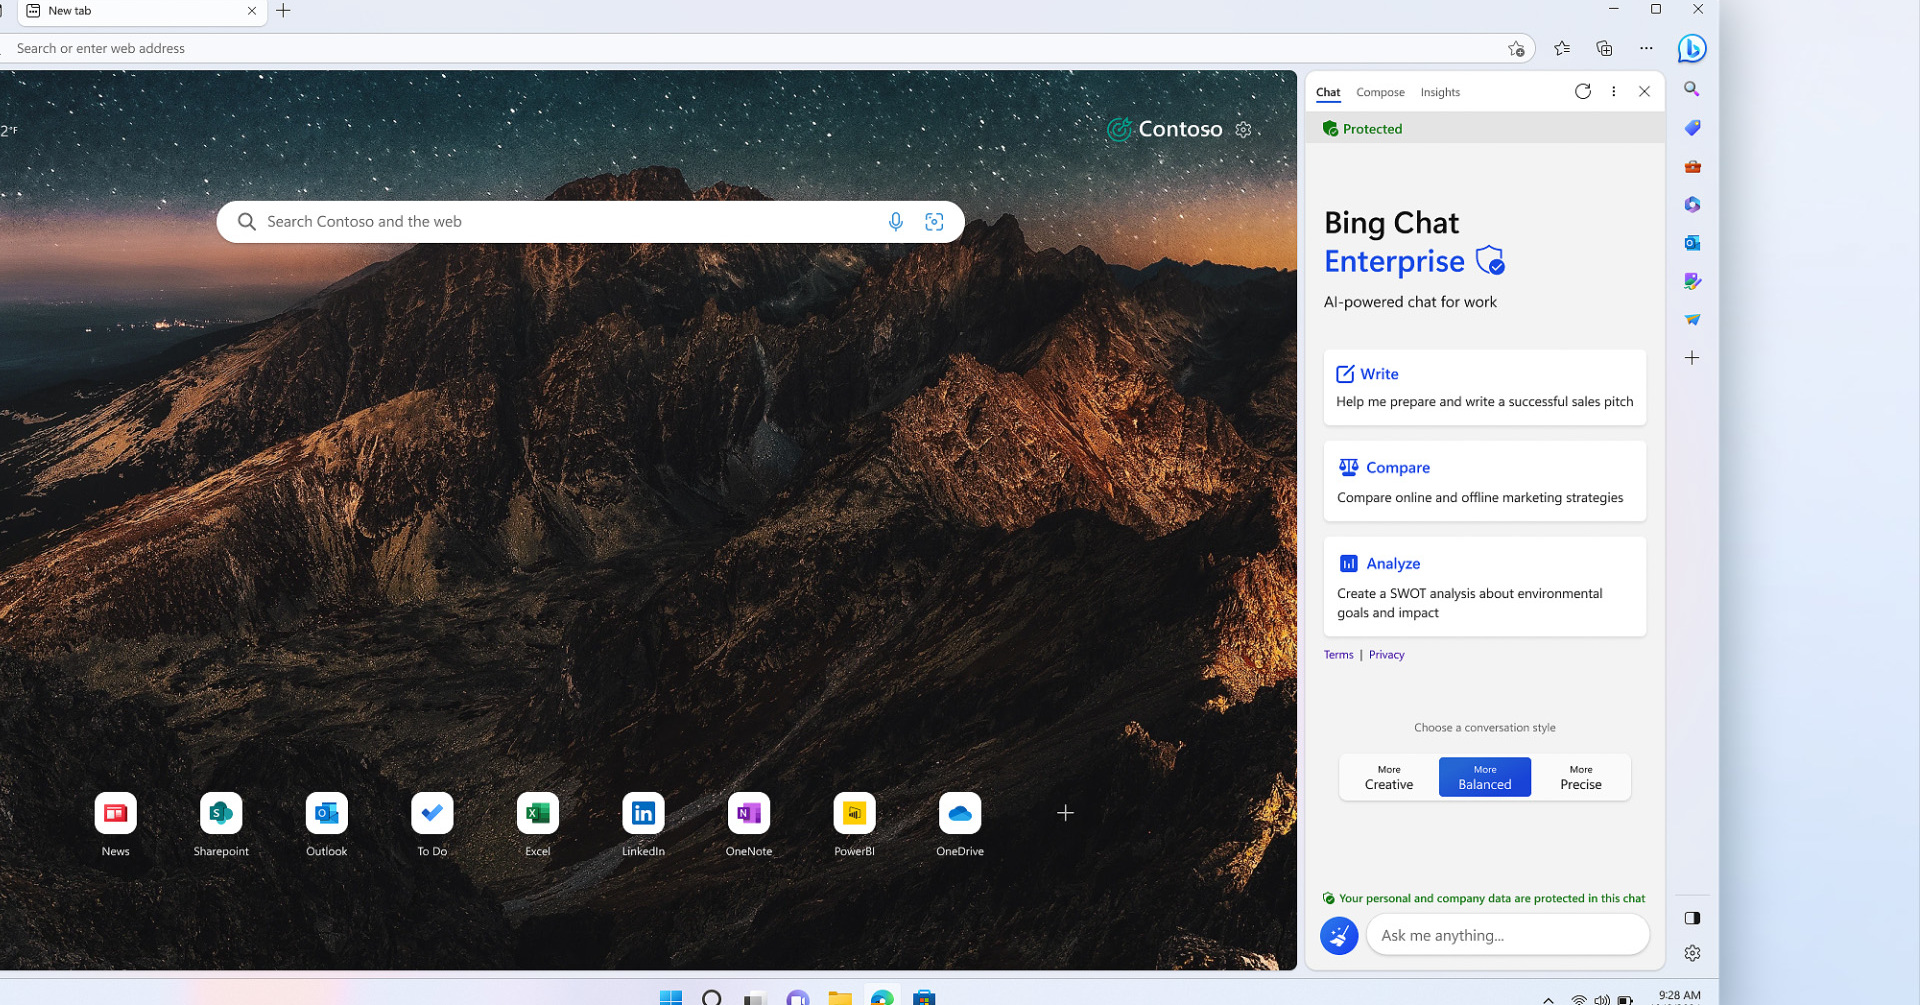Close the Bing Chat pane
Screen dimensions: 1920x1005
[x=1644, y=91]
